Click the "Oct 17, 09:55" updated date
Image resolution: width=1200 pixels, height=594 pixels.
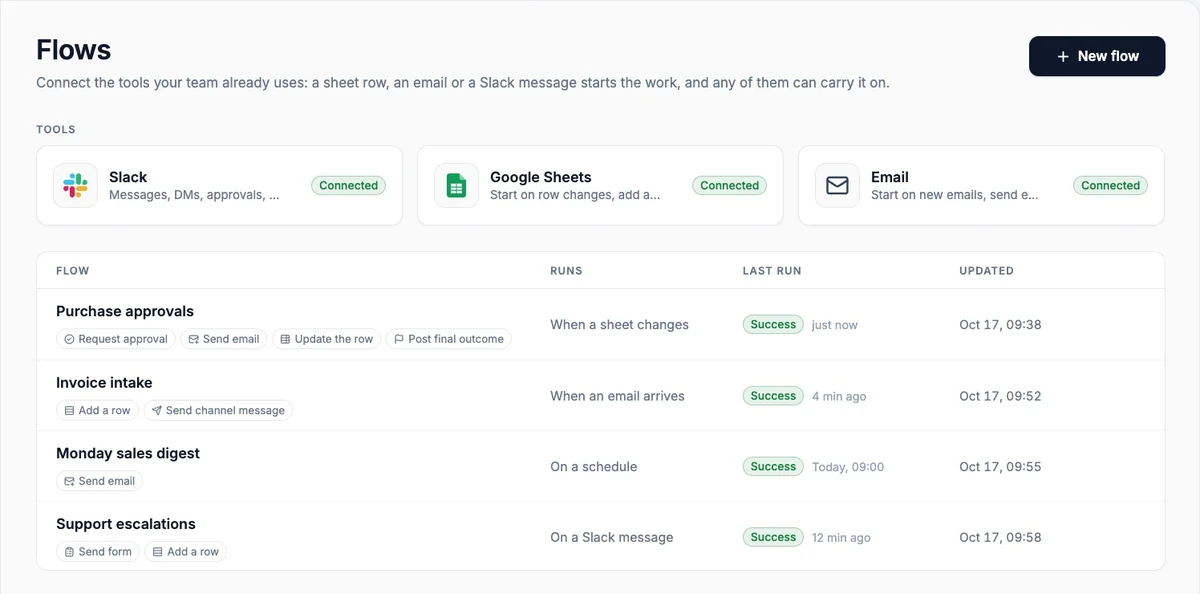(1000, 467)
